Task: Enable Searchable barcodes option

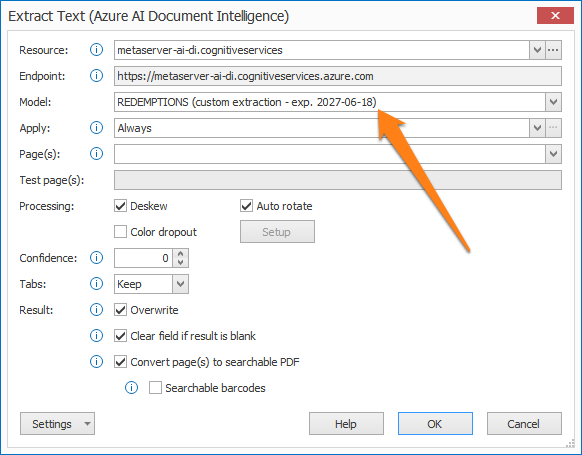Action: pos(155,387)
